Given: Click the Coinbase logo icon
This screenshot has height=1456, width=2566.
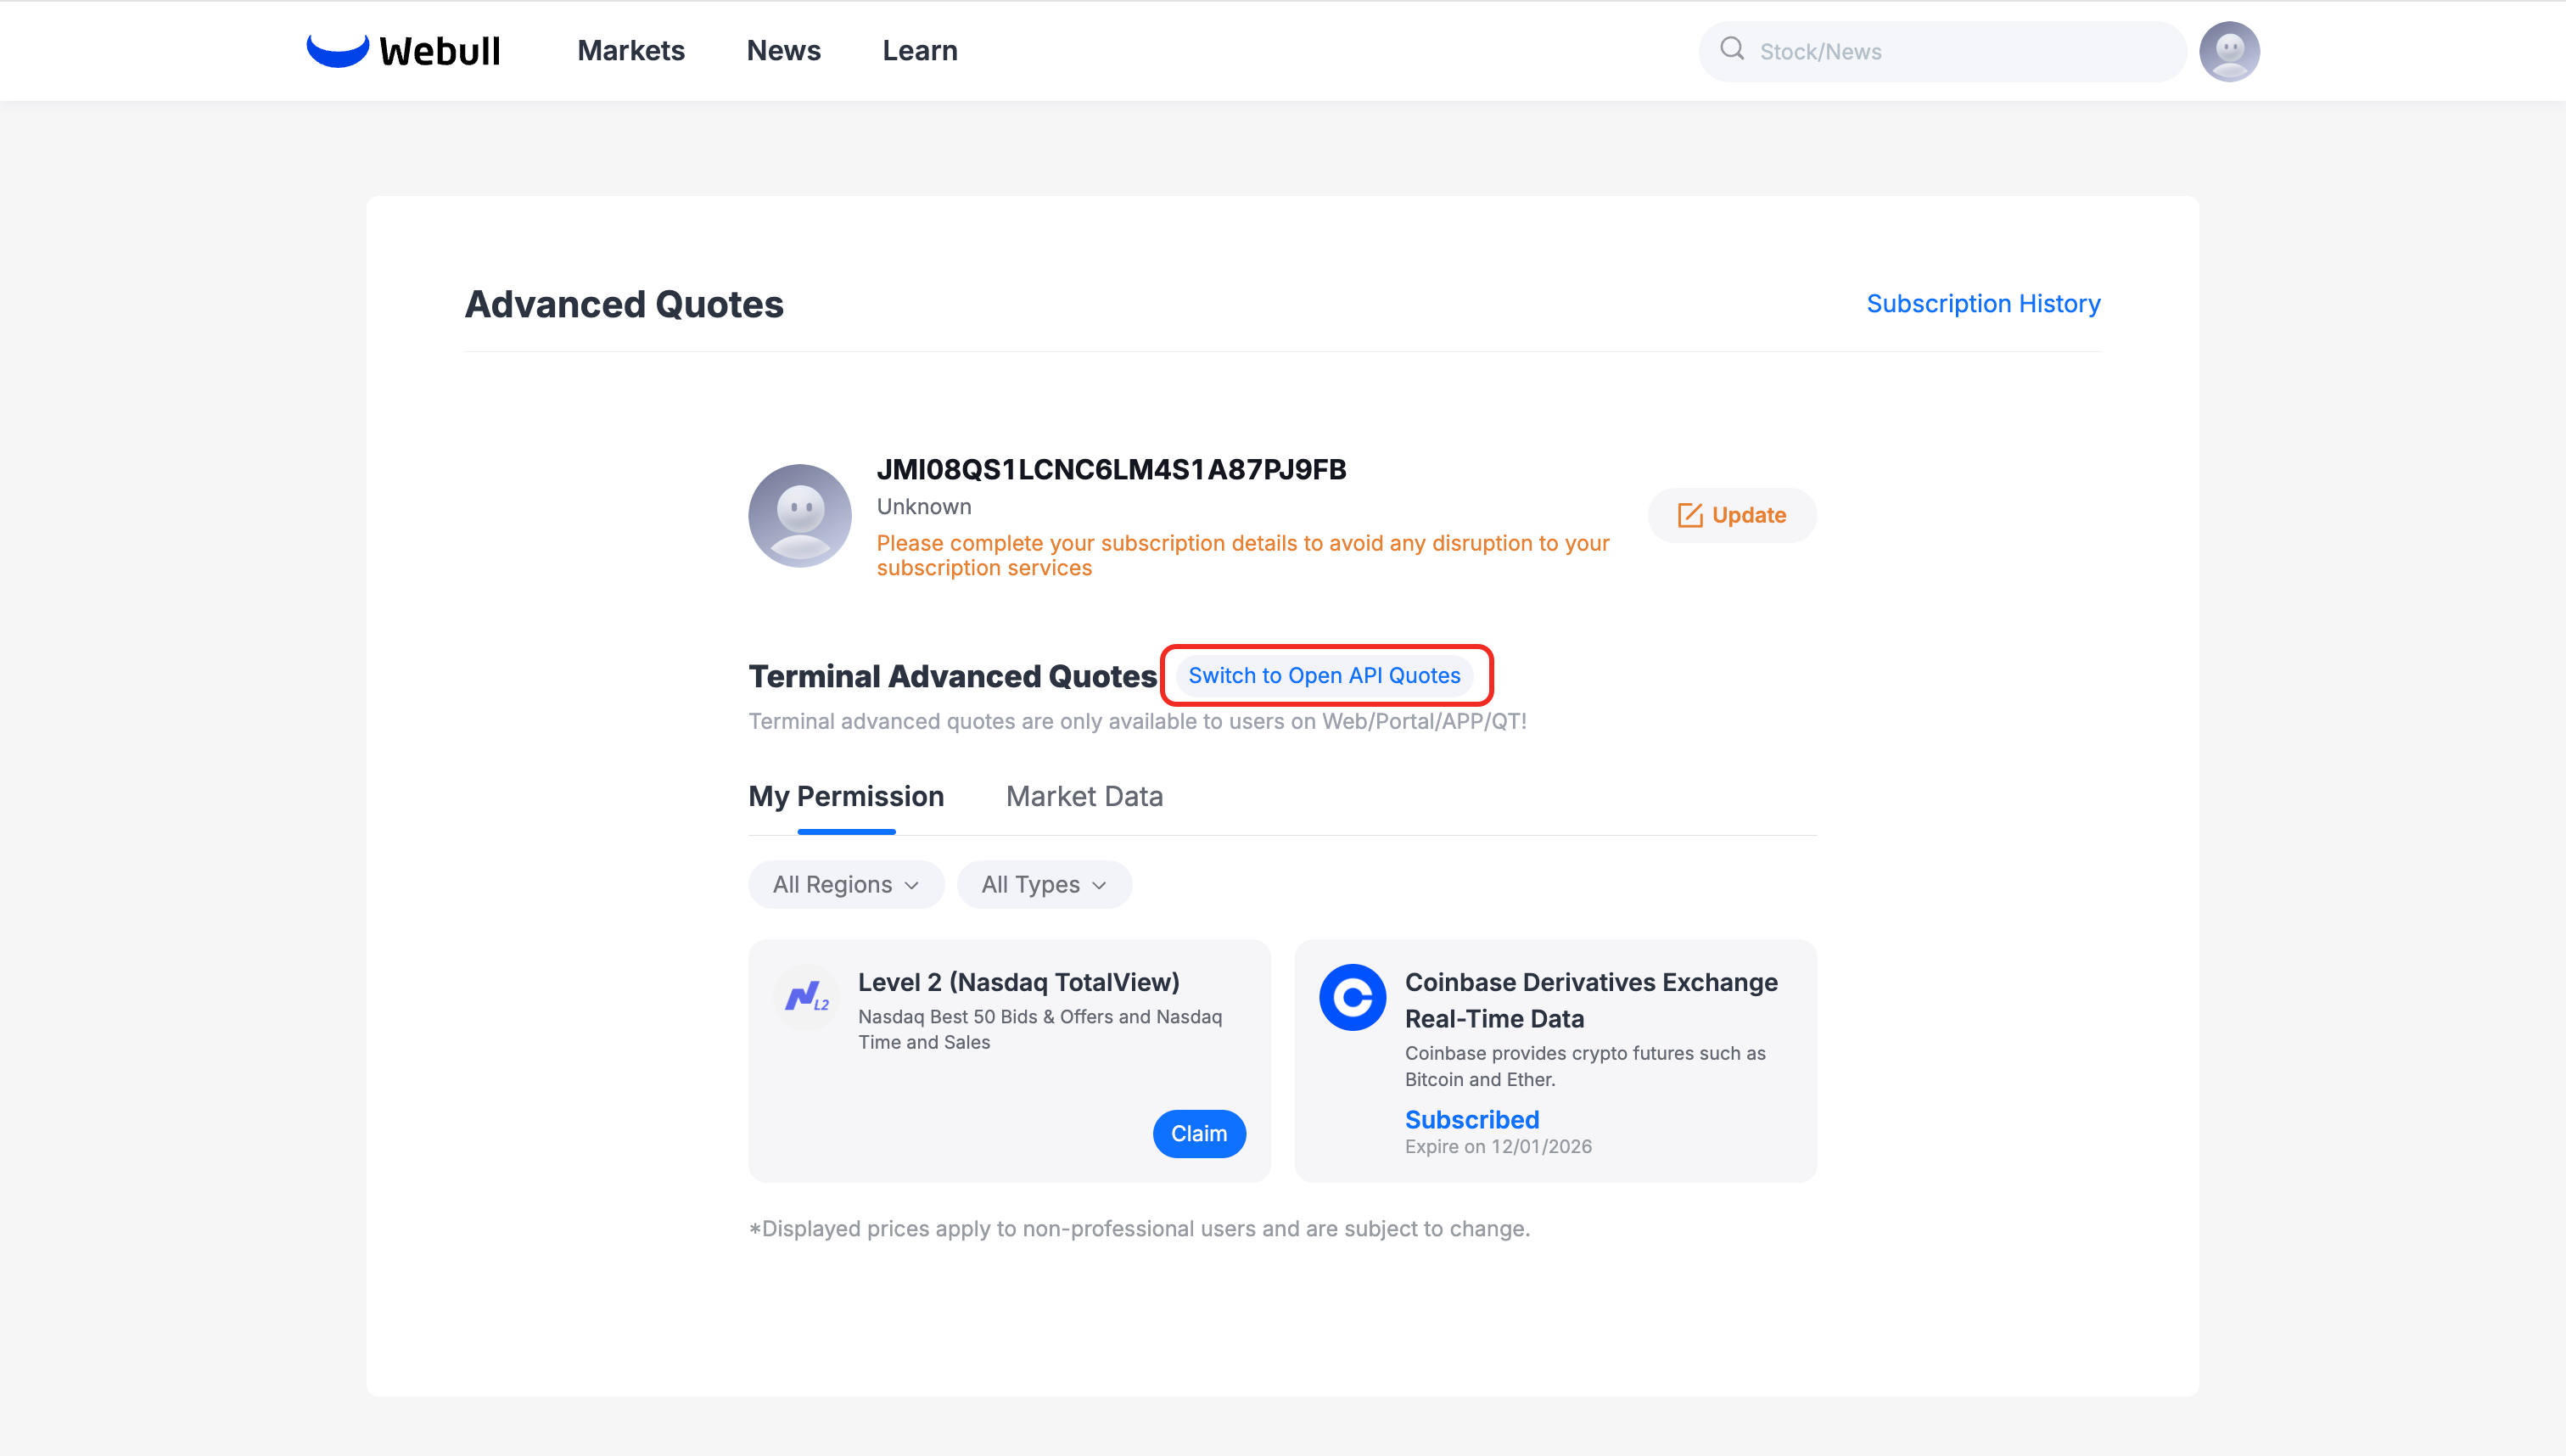Looking at the screenshot, I should (1352, 997).
